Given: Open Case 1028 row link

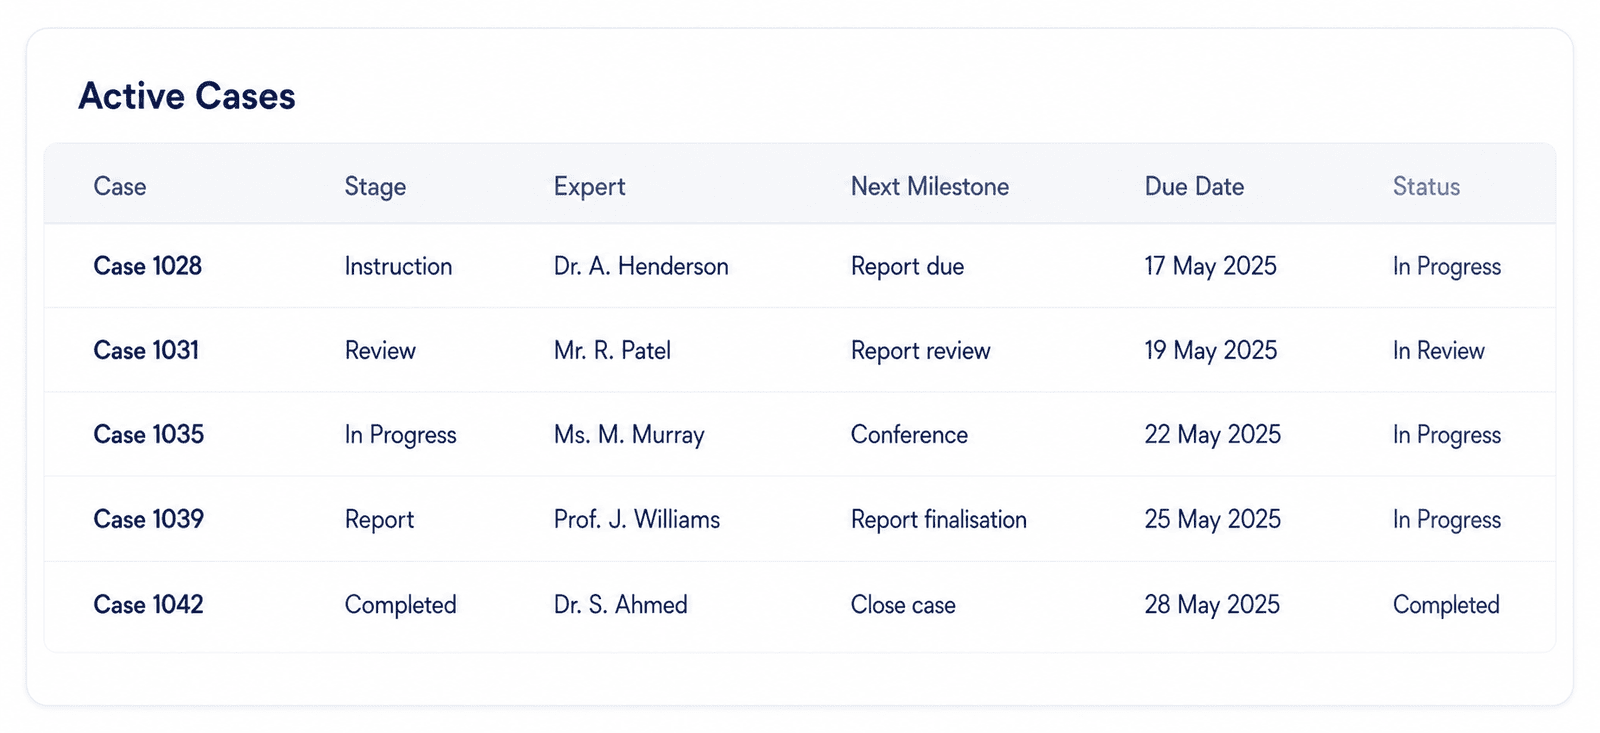Looking at the screenshot, I should coord(147,266).
